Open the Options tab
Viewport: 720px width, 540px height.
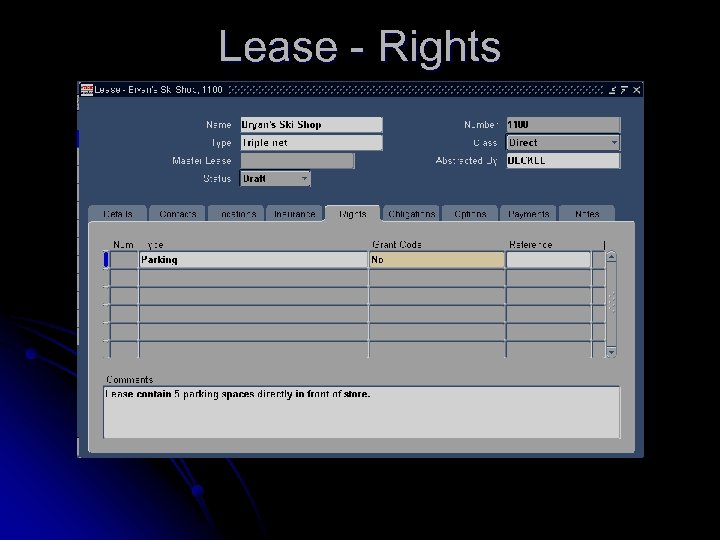(470, 214)
